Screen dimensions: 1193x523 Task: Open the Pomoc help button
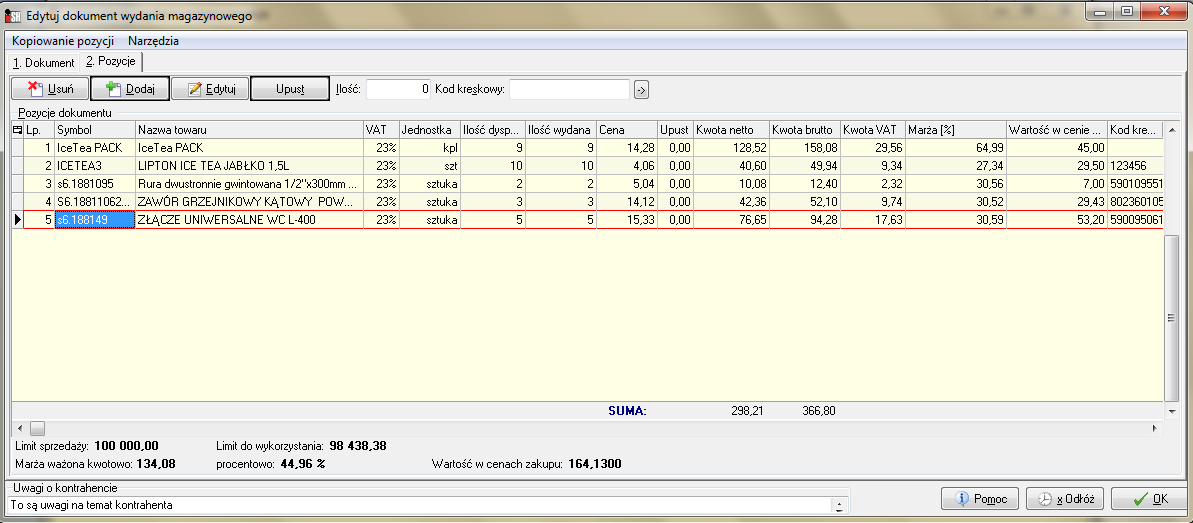tap(980, 499)
